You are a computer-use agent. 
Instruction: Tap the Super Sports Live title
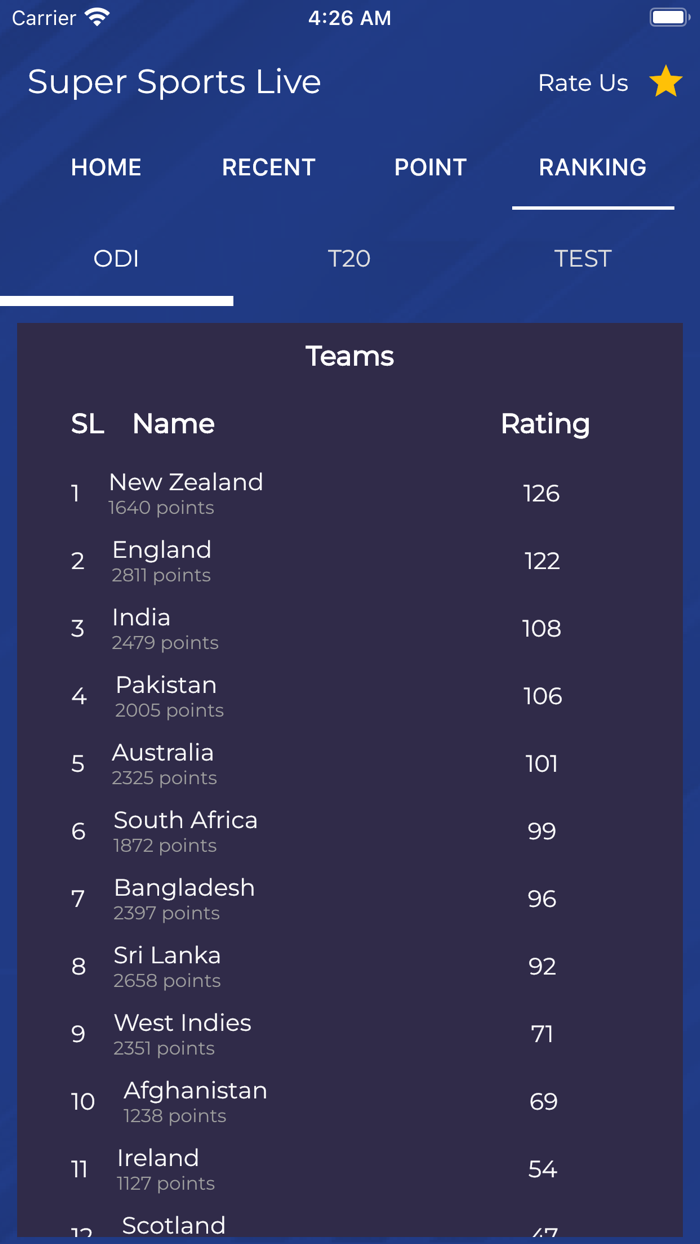tap(174, 82)
